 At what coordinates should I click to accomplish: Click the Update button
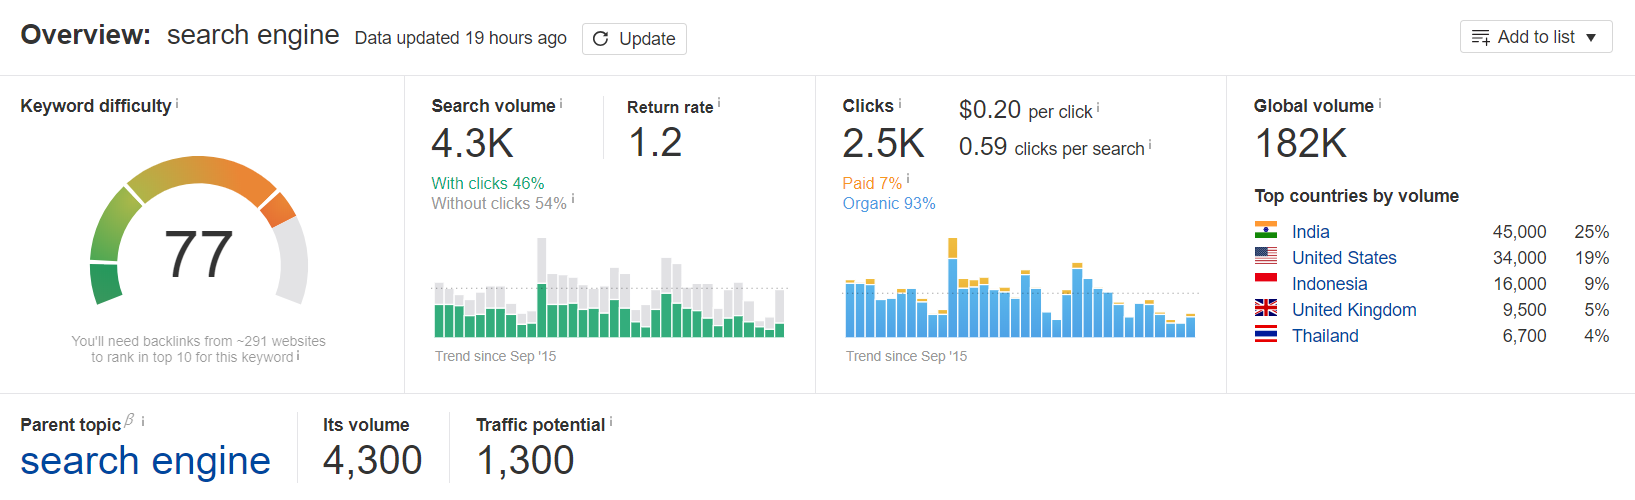click(634, 39)
